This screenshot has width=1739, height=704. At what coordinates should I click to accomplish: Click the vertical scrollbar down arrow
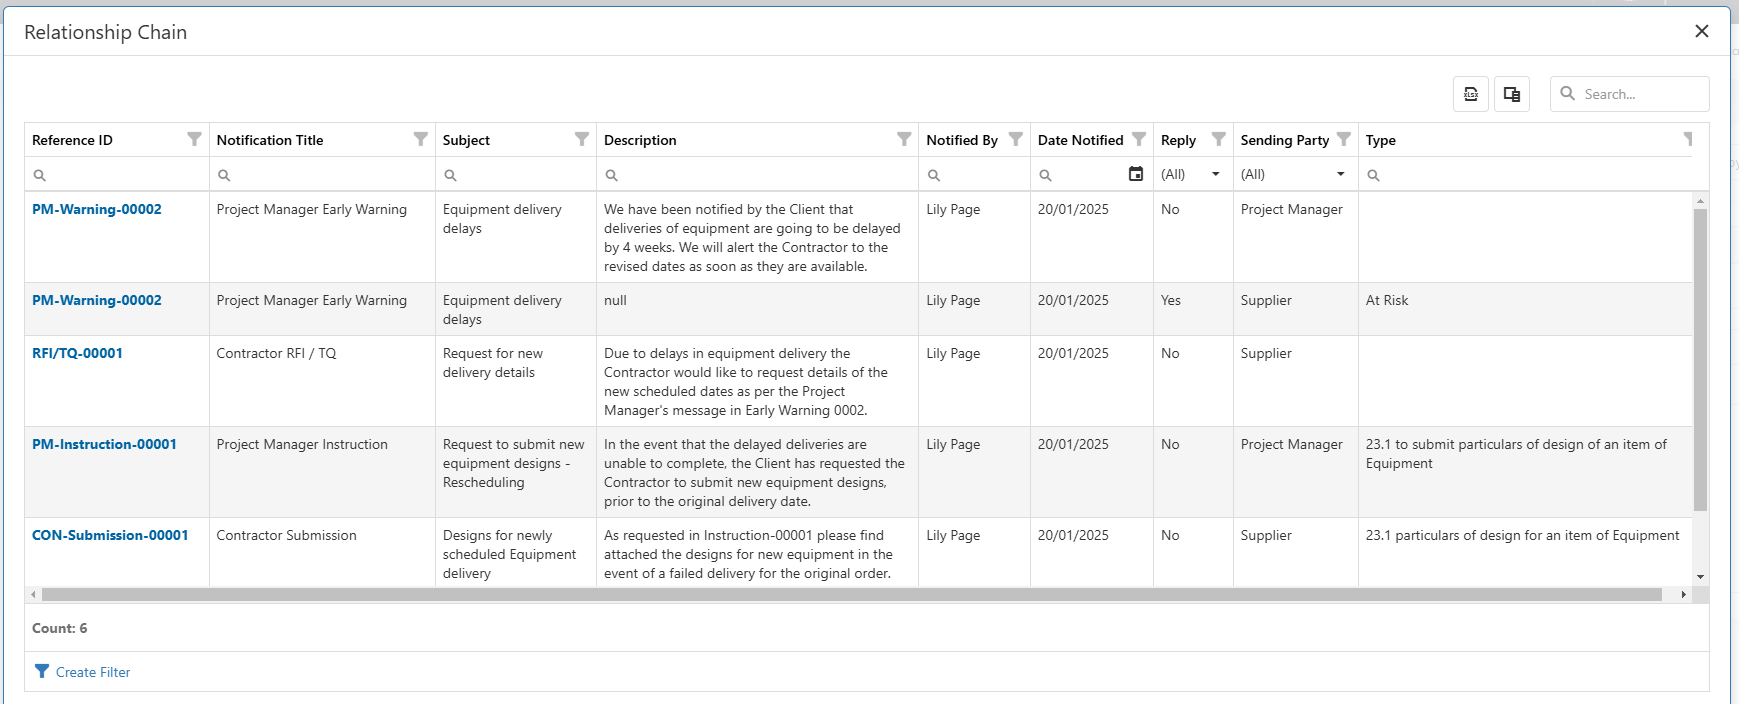click(x=1700, y=577)
